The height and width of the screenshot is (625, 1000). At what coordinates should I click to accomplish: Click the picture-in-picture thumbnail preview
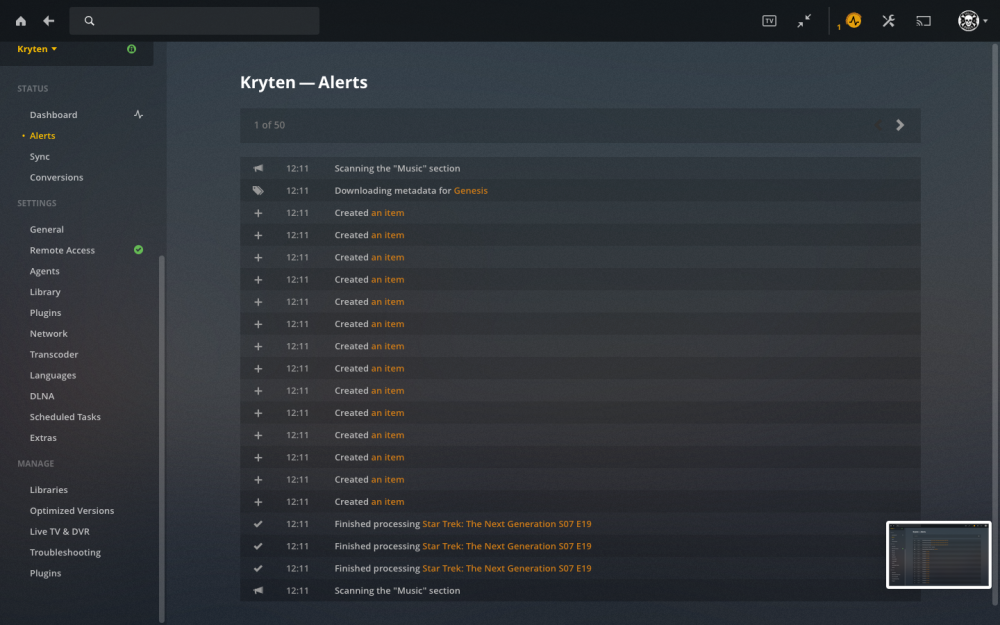(938, 555)
